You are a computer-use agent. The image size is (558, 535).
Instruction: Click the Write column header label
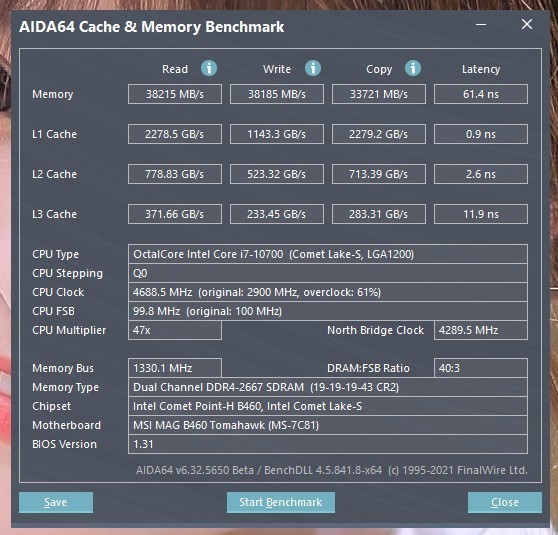click(277, 69)
